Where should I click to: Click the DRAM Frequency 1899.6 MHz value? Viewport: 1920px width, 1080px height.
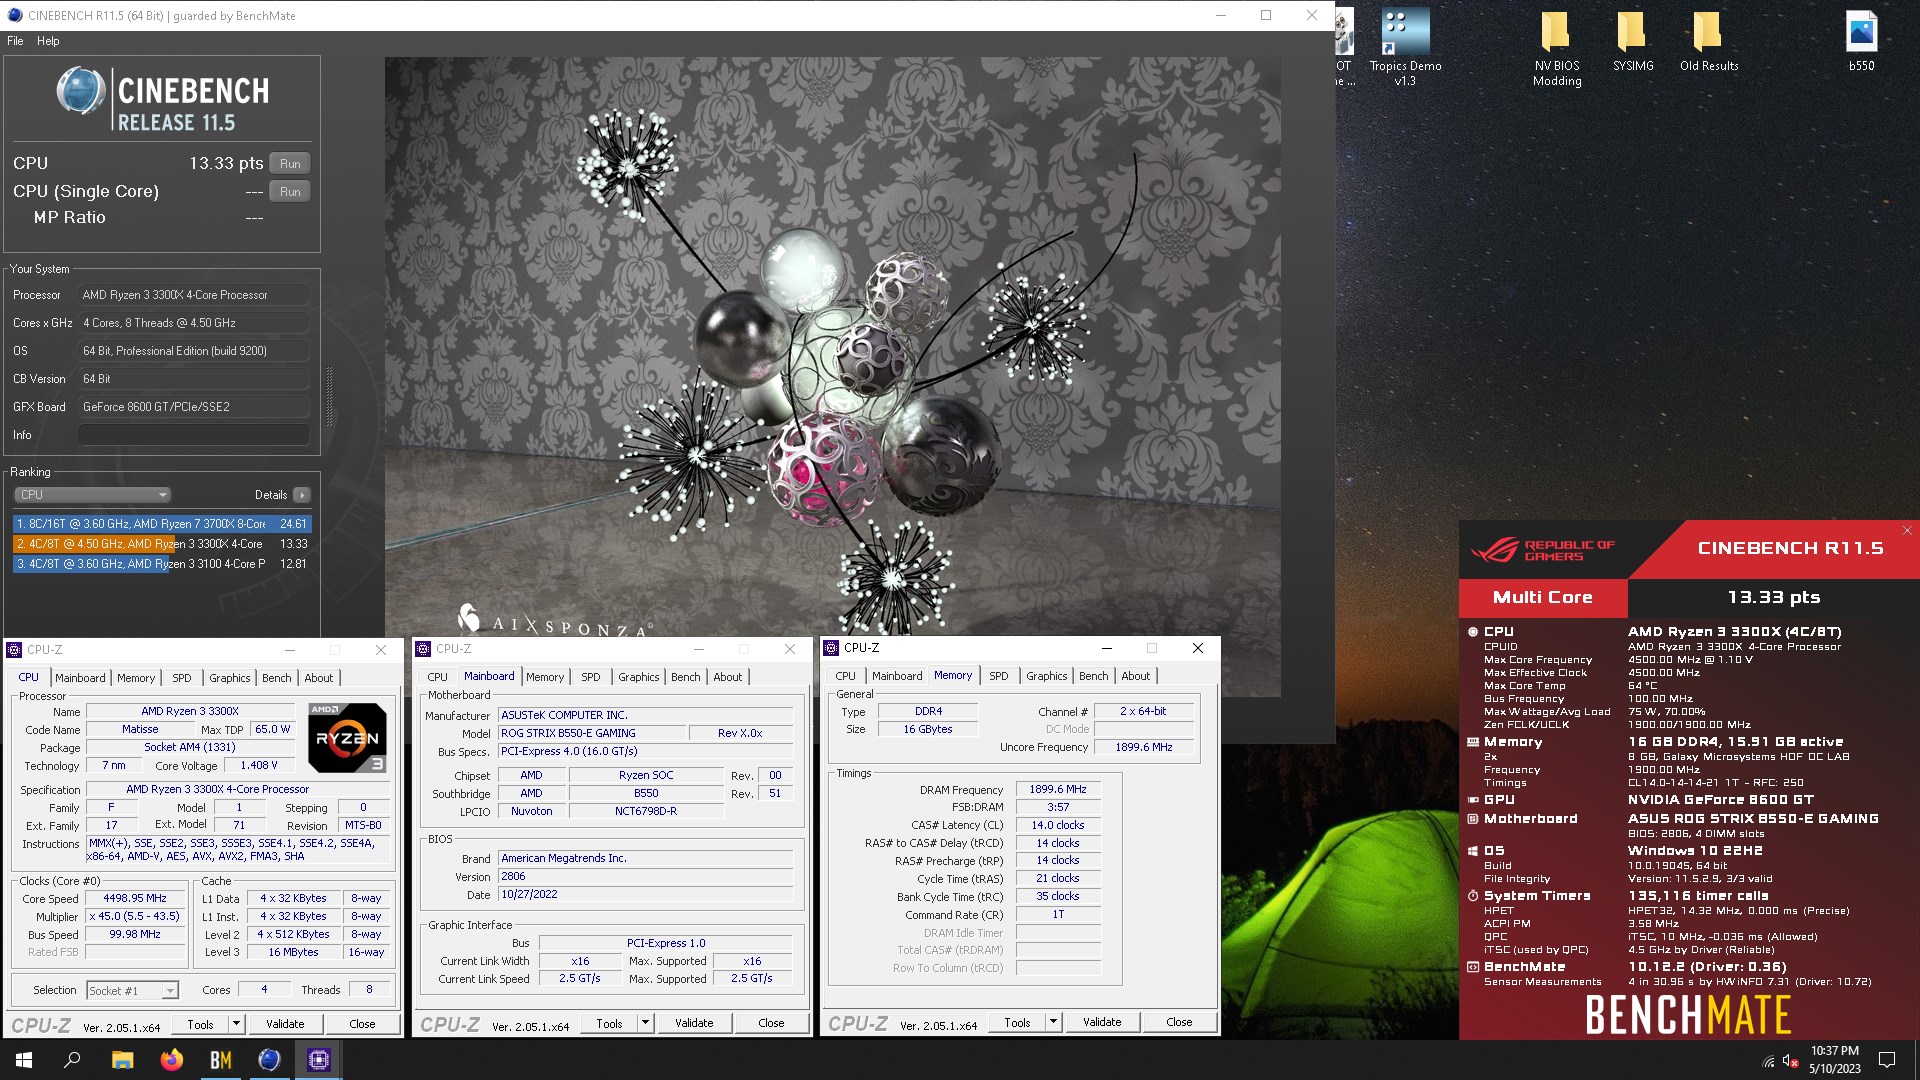tap(1057, 790)
